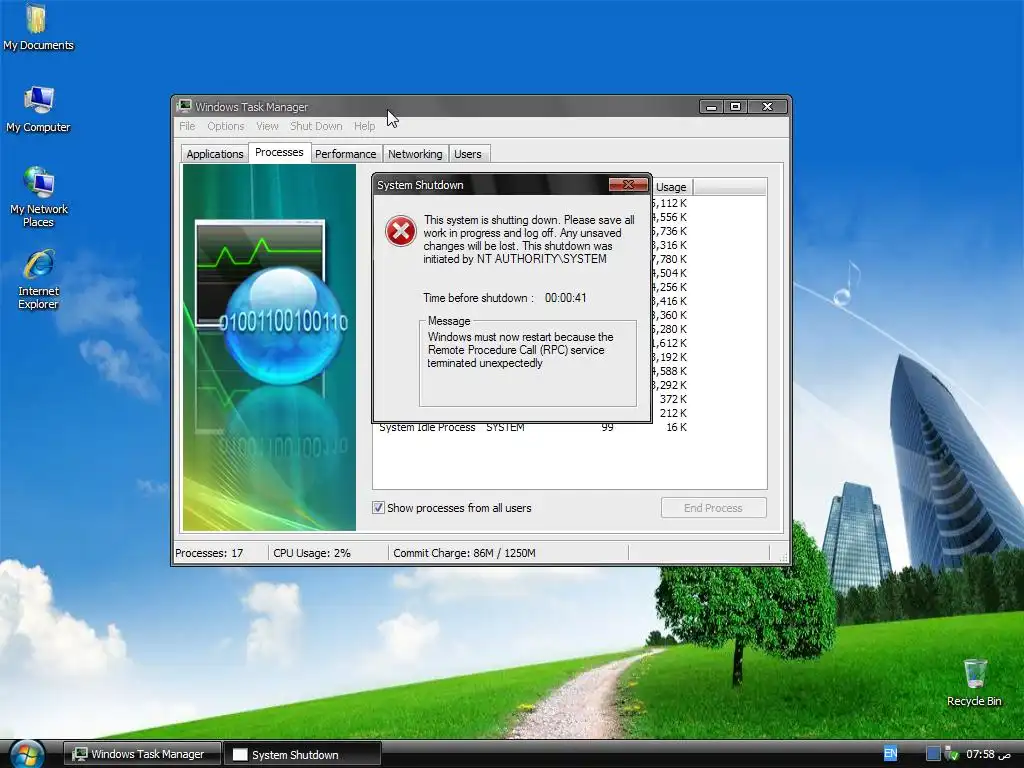Open the Networking tab

click(415, 154)
